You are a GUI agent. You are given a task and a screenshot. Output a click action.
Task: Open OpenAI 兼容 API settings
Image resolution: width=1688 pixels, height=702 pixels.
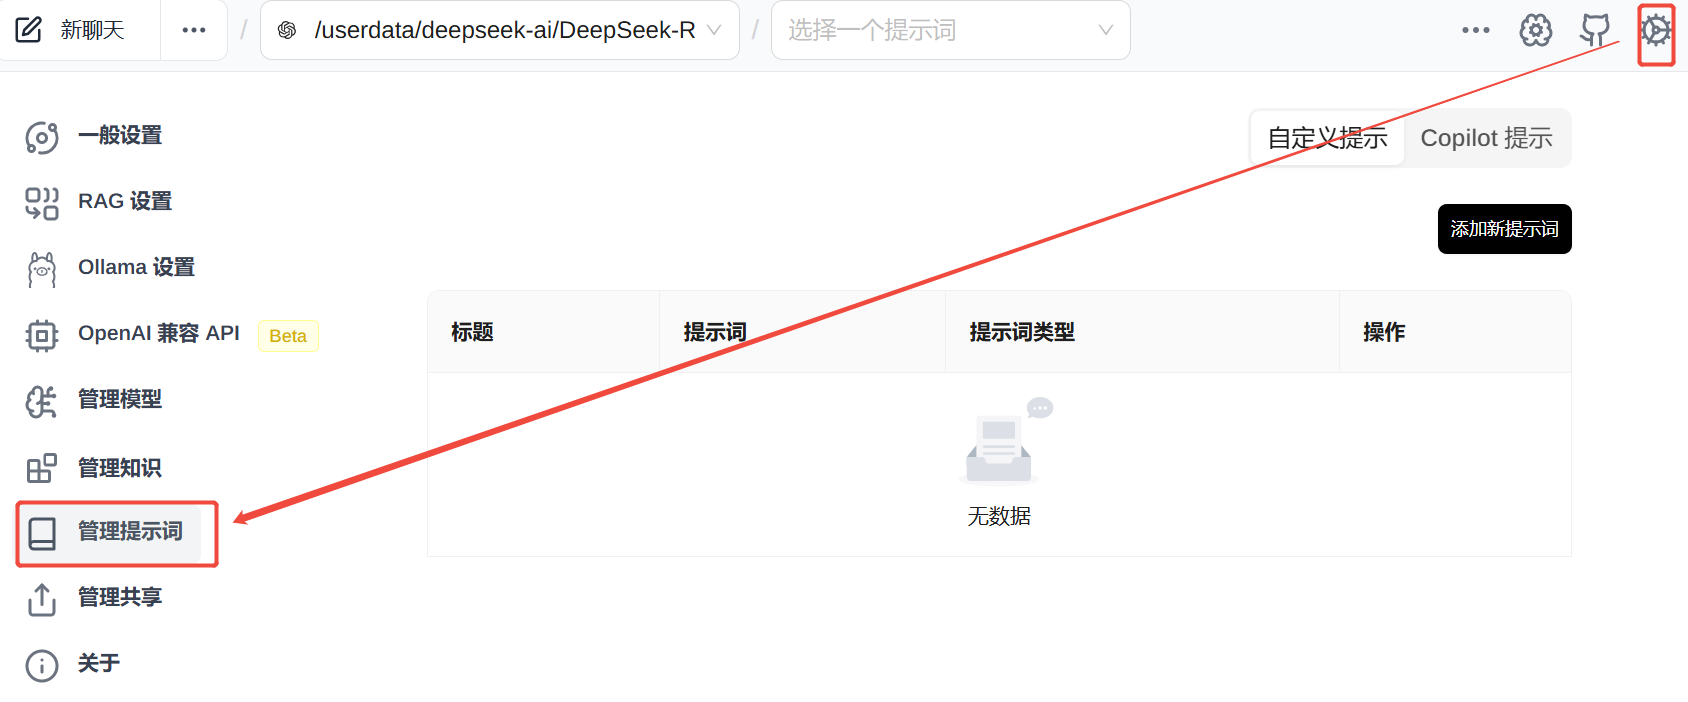pyautogui.click(x=158, y=334)
